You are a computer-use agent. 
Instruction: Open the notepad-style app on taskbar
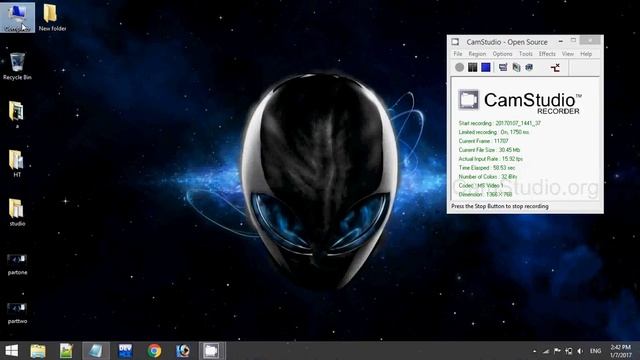(x=66, y=351)
